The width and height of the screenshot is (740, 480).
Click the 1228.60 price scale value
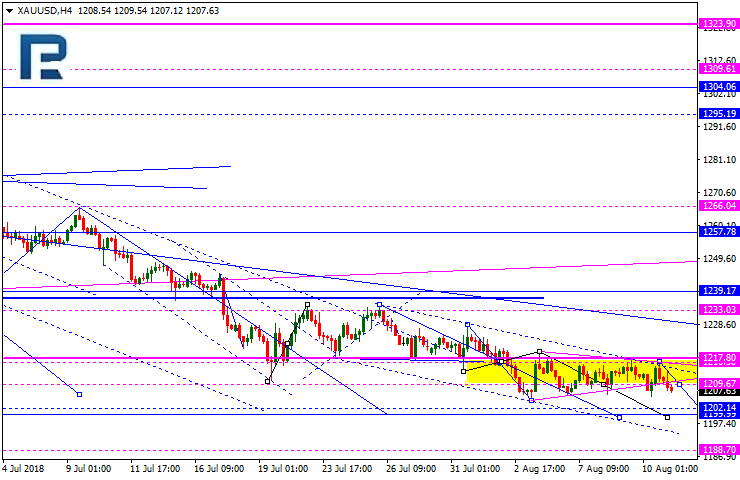[719, 325]
